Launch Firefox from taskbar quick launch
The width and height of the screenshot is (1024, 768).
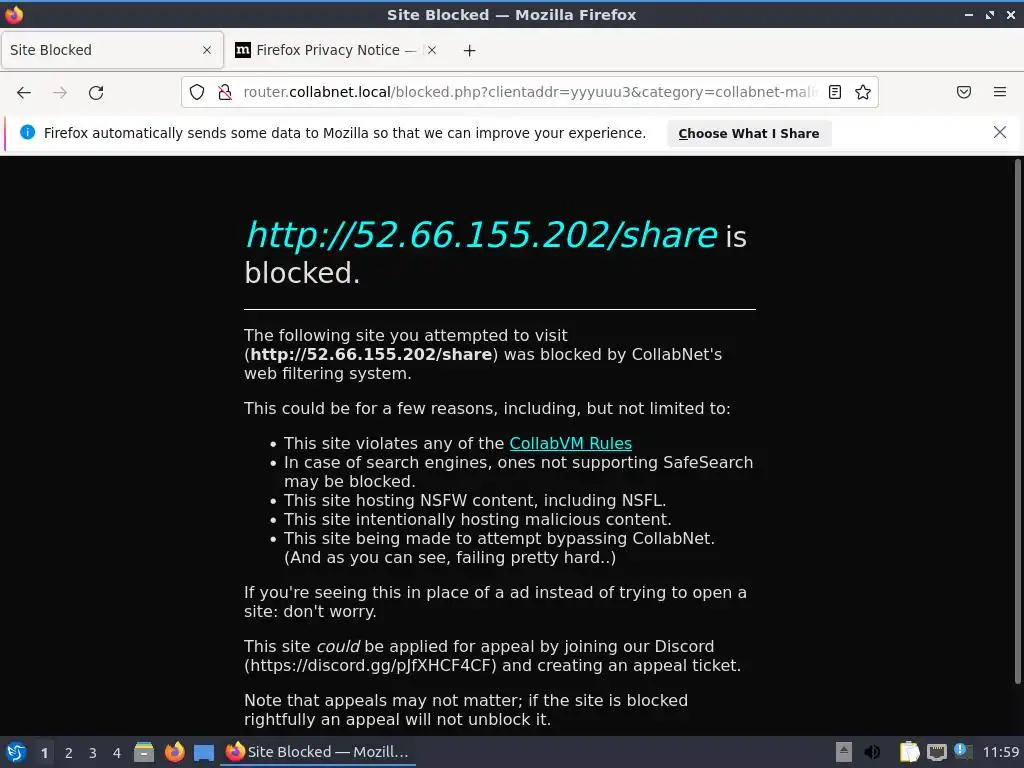coord(174,752)
